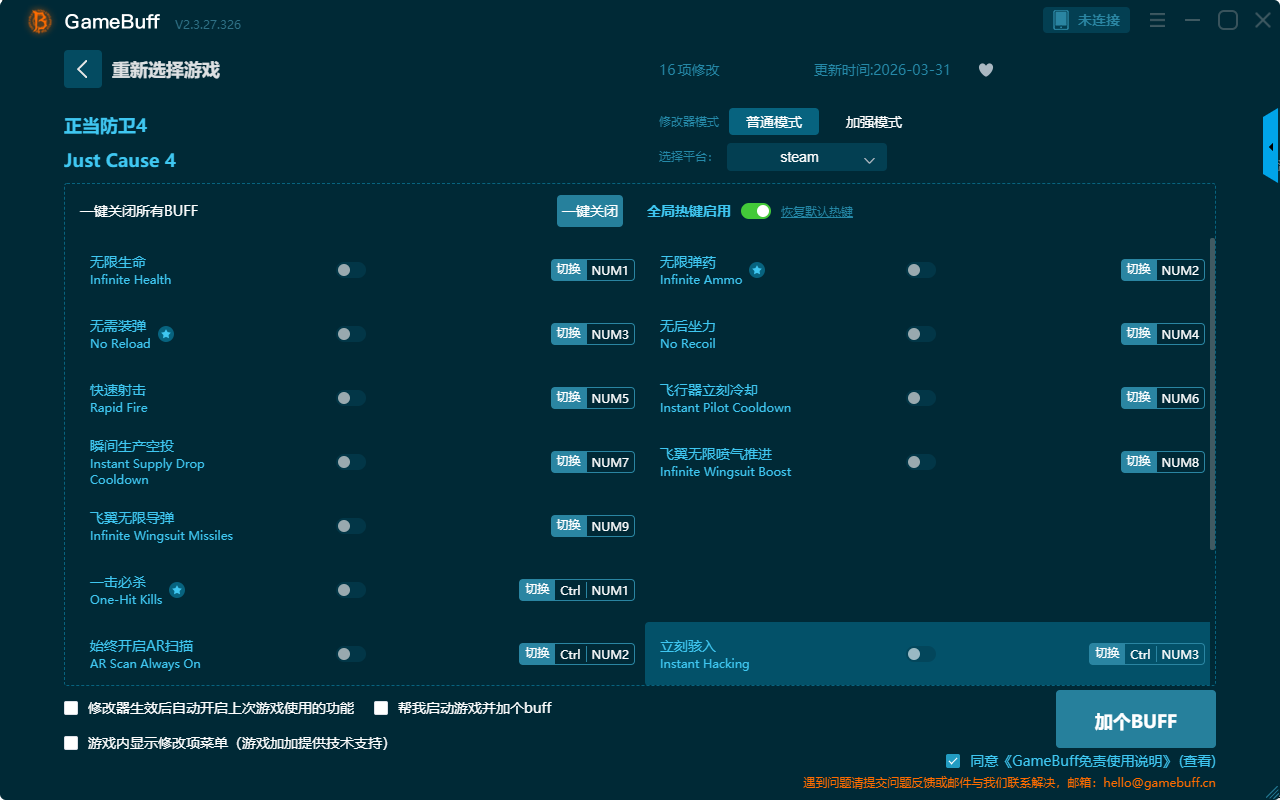Click the star badge beside One-Hit Kills

(x=177, y=590)
